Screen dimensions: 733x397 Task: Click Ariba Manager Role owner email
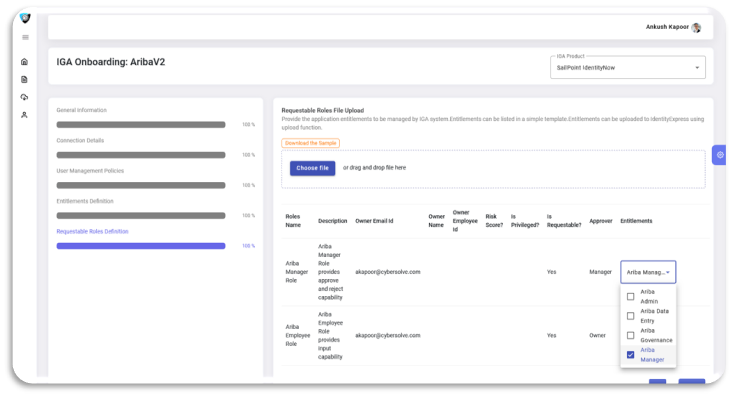(388, 272)
